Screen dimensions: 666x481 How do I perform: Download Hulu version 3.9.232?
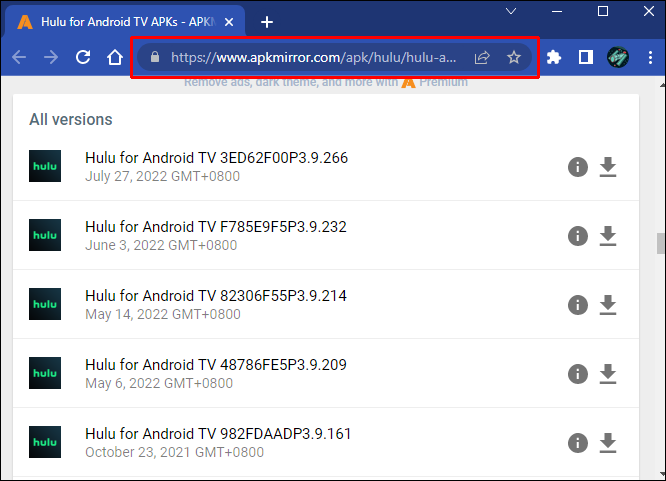click(608, 236)
